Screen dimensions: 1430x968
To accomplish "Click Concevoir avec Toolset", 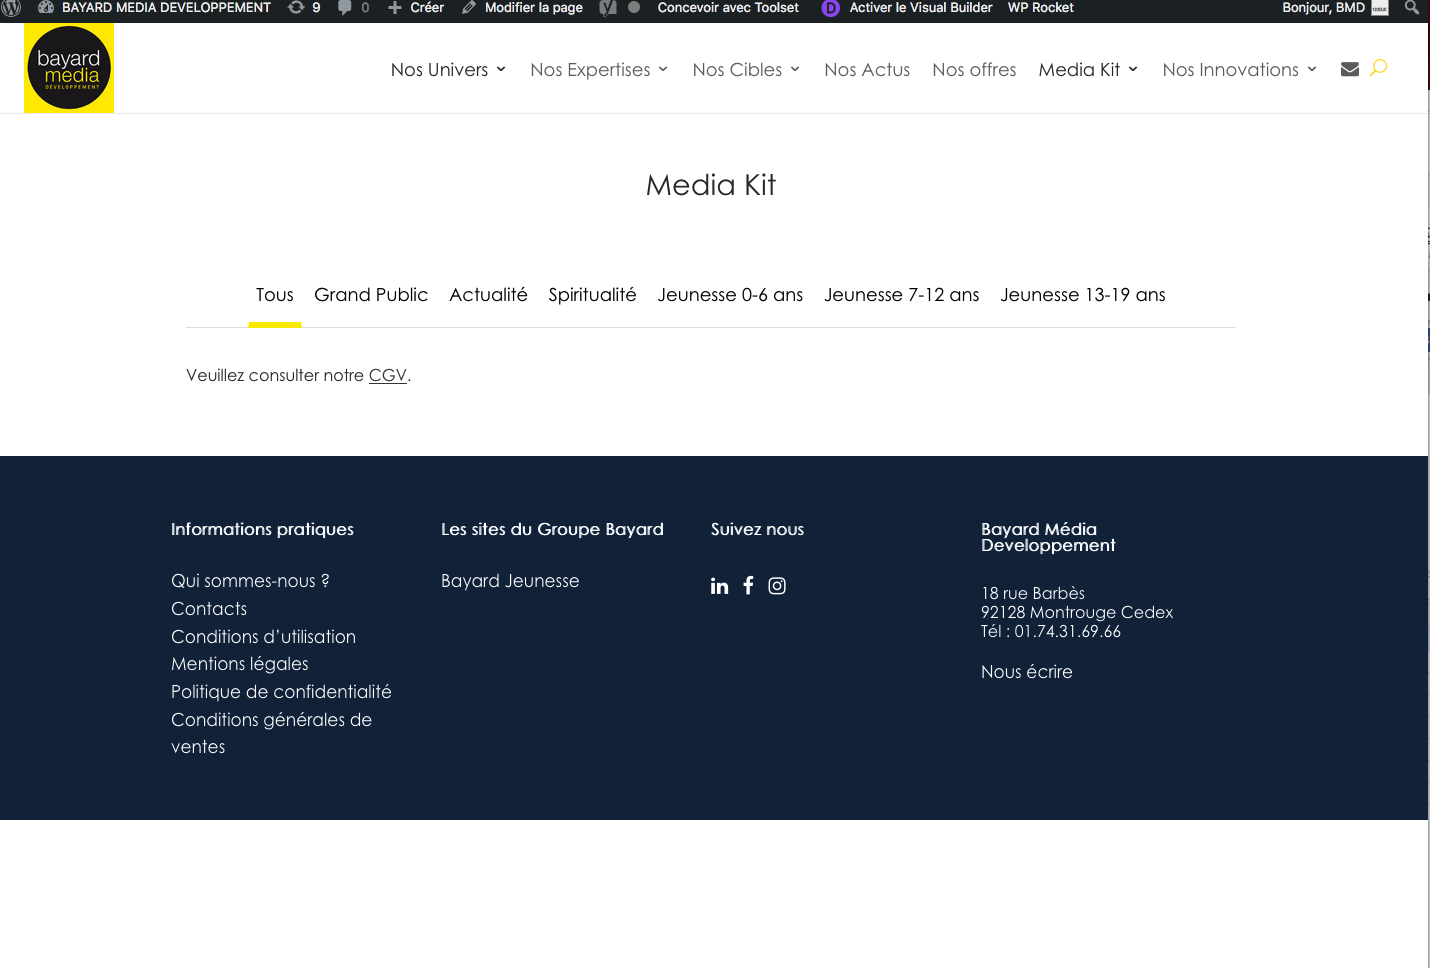I will tap(728, 8).
